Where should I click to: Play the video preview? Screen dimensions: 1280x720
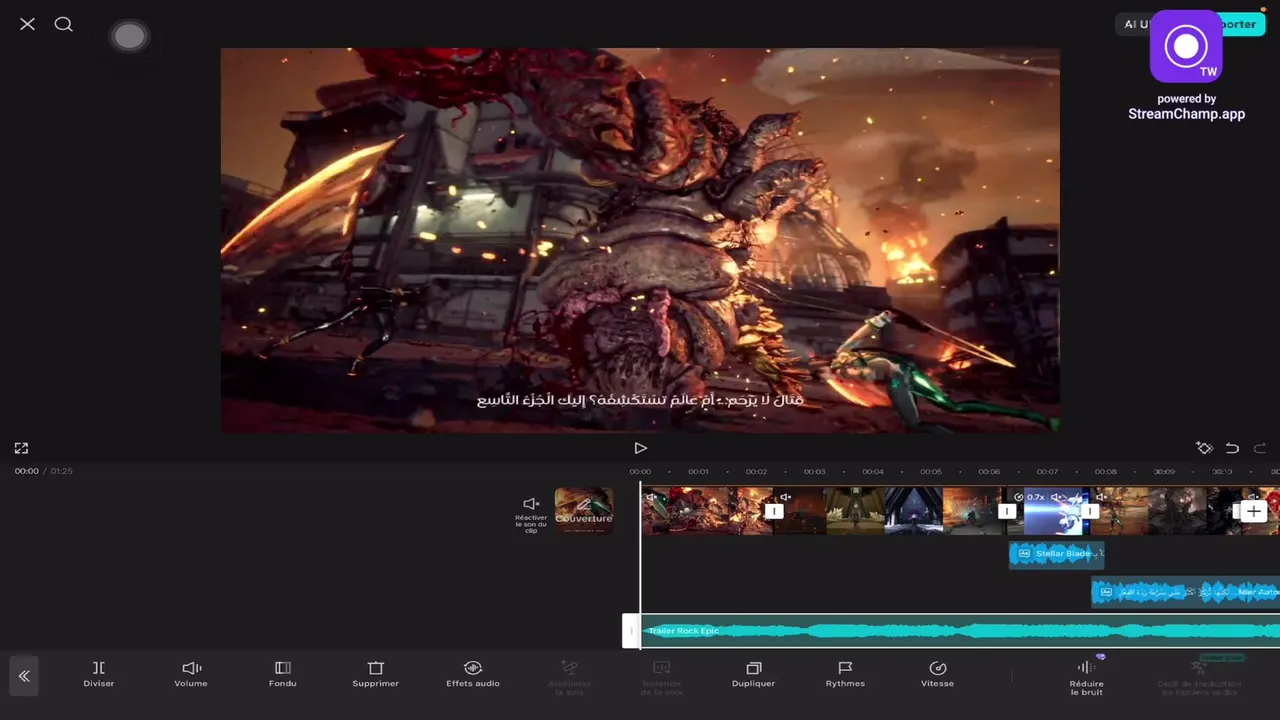point(640,448)
